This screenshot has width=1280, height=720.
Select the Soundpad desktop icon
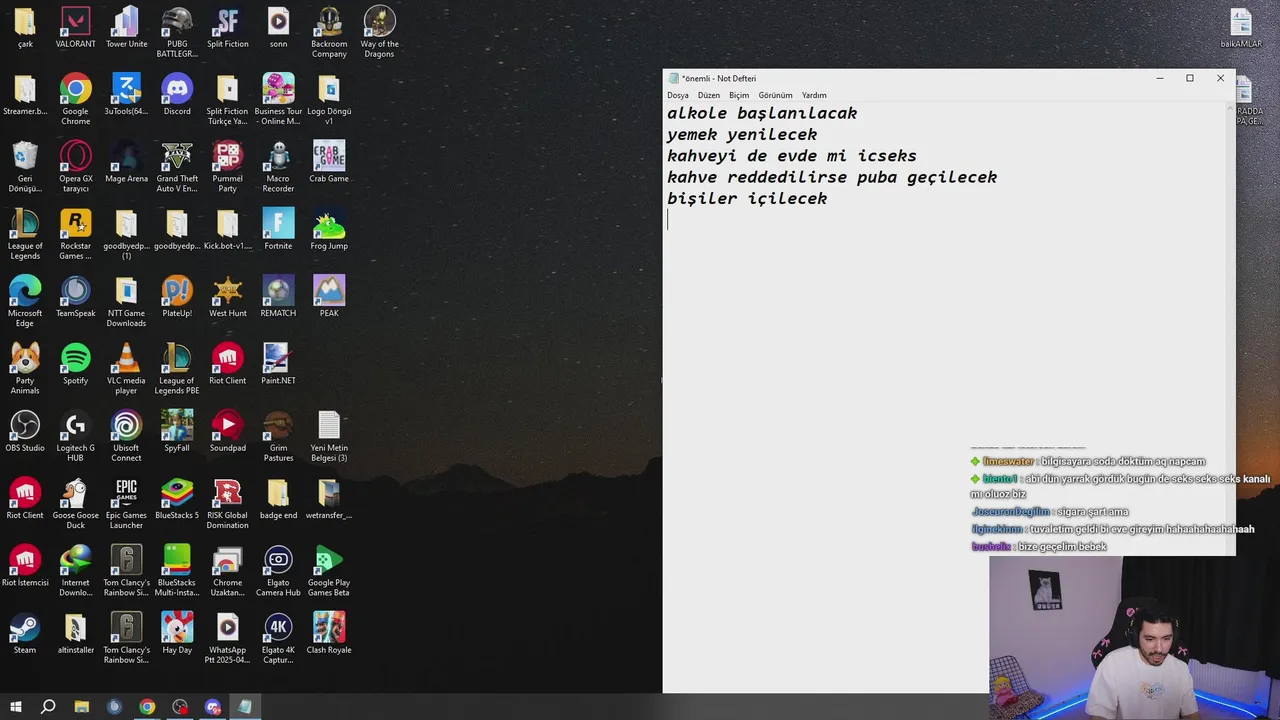pyautogui.click(x=227, y=431)
